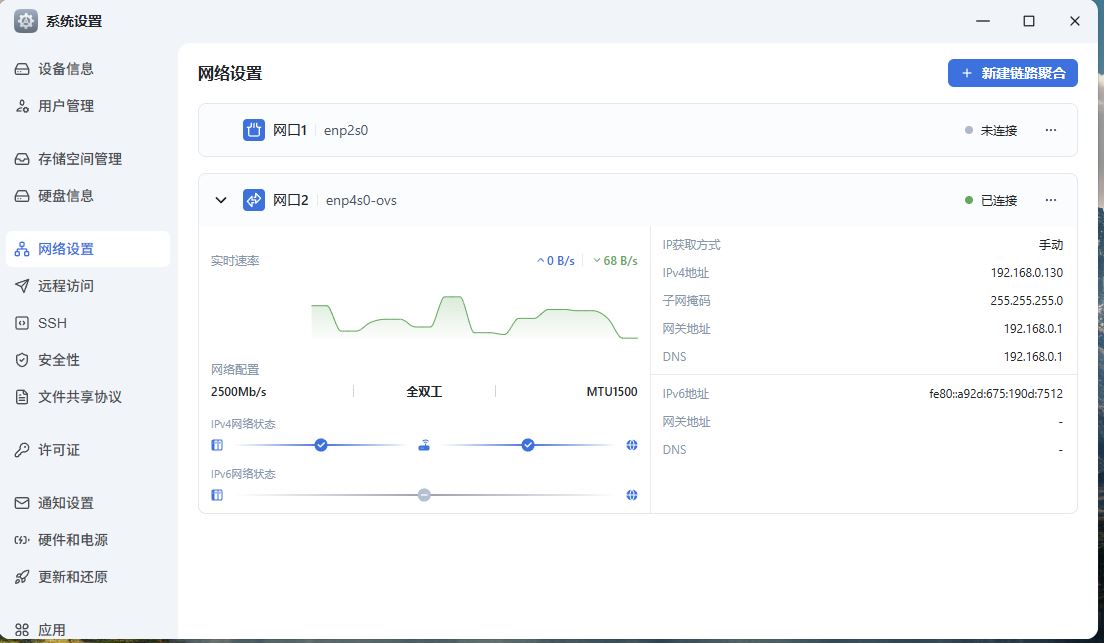The width and height of the screenshot is (1104, 643).
Task: Click the IPv6 status globe icon
Action: [632, 495]
